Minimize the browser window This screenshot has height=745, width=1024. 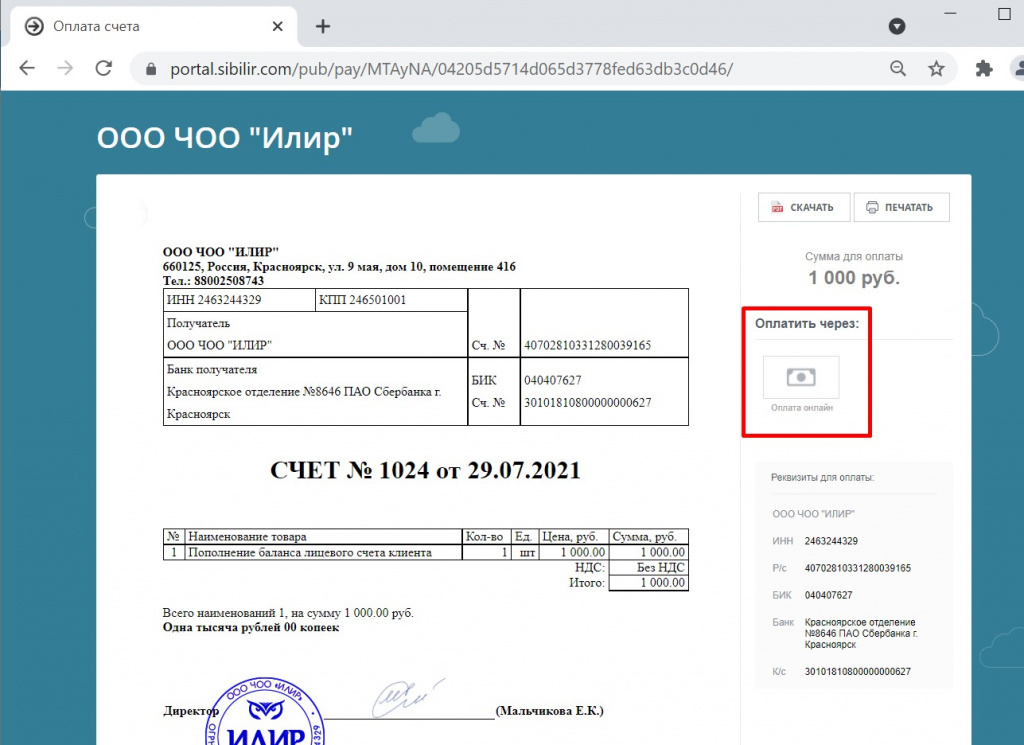click(950, 13)
